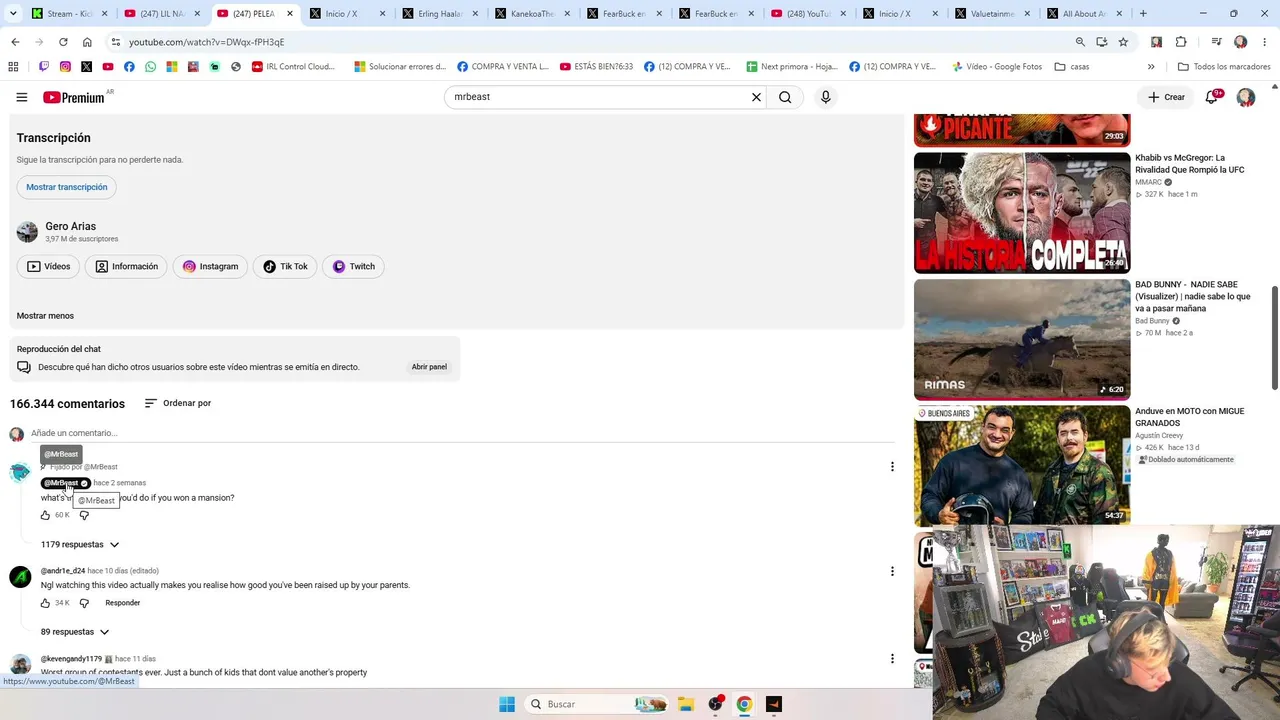The height and width of the screenshot is (720, 1280).
Task: Click Abrir panel for chat replay
Action: point(429,367)
